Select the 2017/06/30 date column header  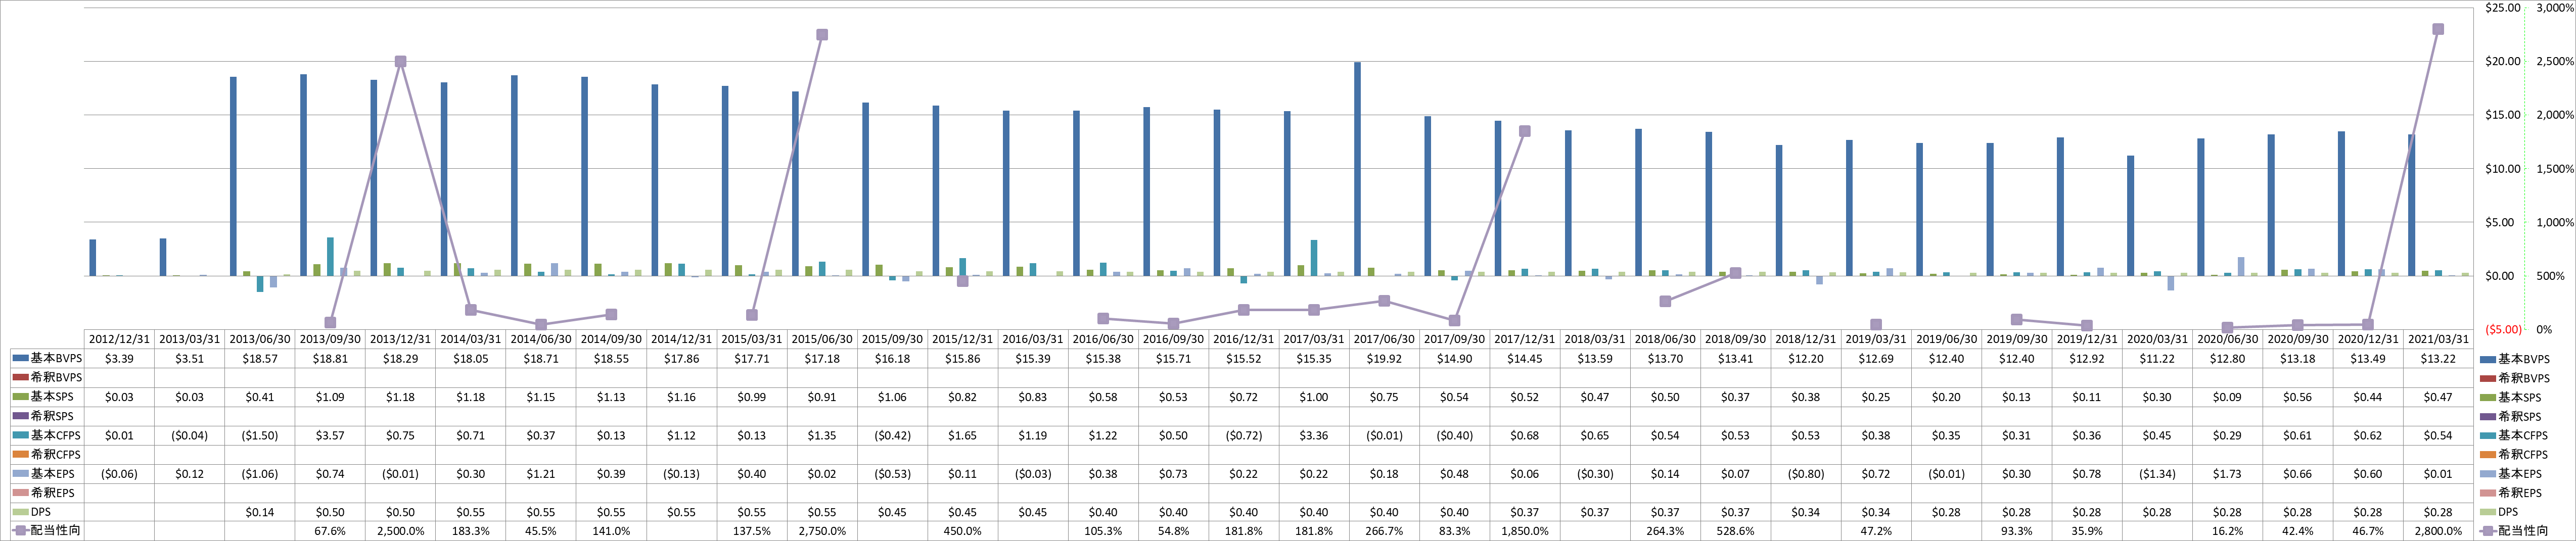click(1384, 339)
